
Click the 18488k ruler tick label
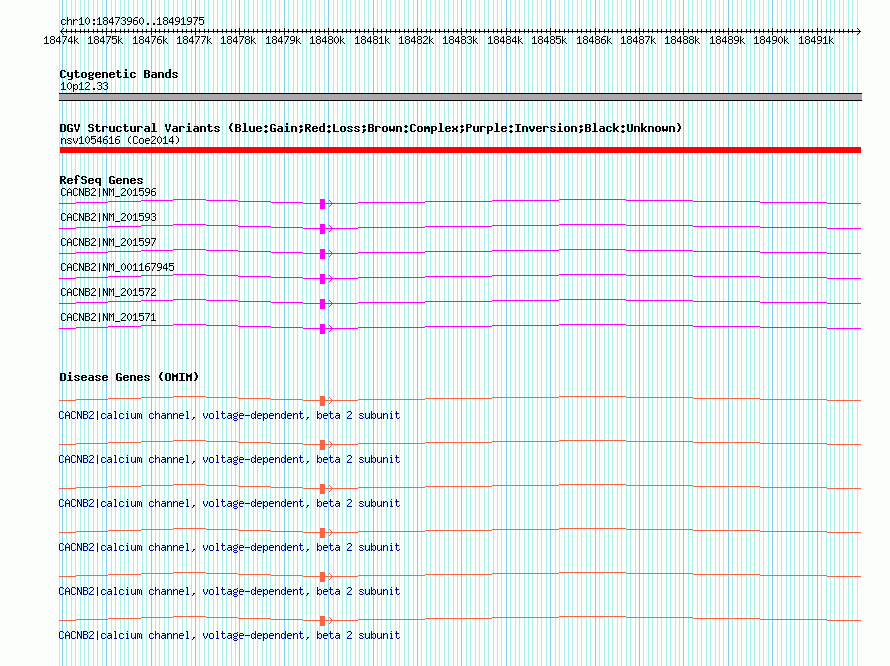coord(682,40)
